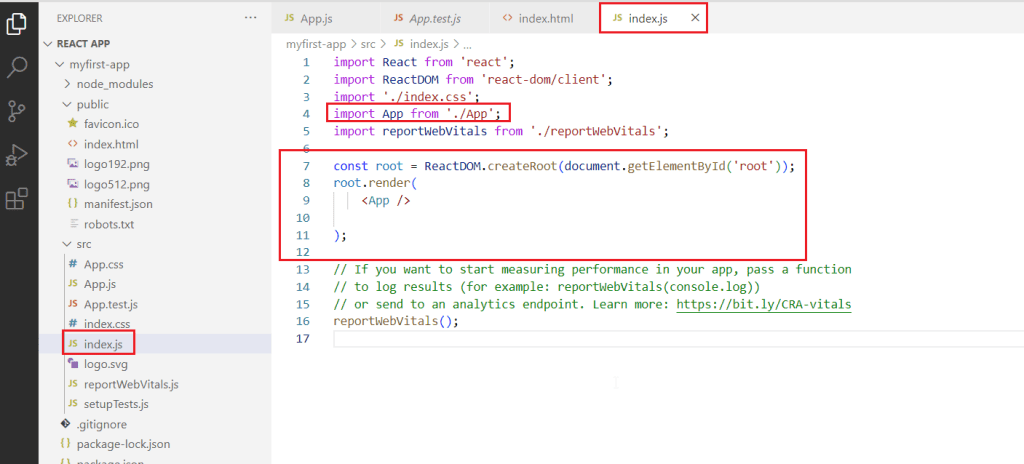Open the Search view in activity bar
The image size is (1024, 464).
[16, 67]
